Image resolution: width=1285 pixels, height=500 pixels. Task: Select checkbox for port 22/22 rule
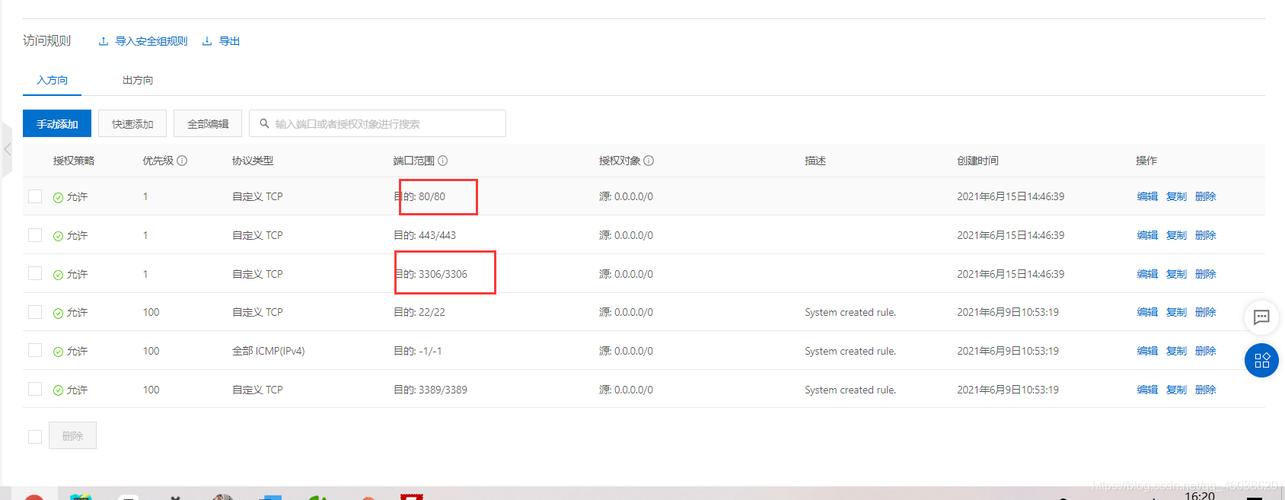35,312
